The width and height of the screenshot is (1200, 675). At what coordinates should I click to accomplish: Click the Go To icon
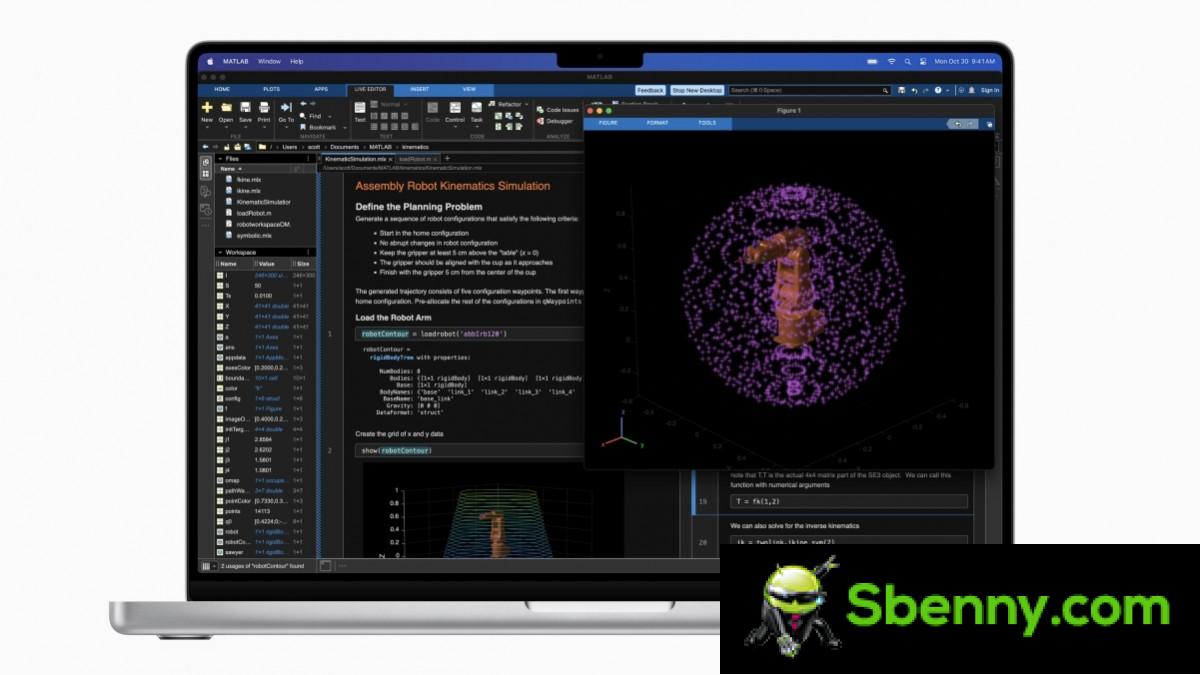click(286, 107)
